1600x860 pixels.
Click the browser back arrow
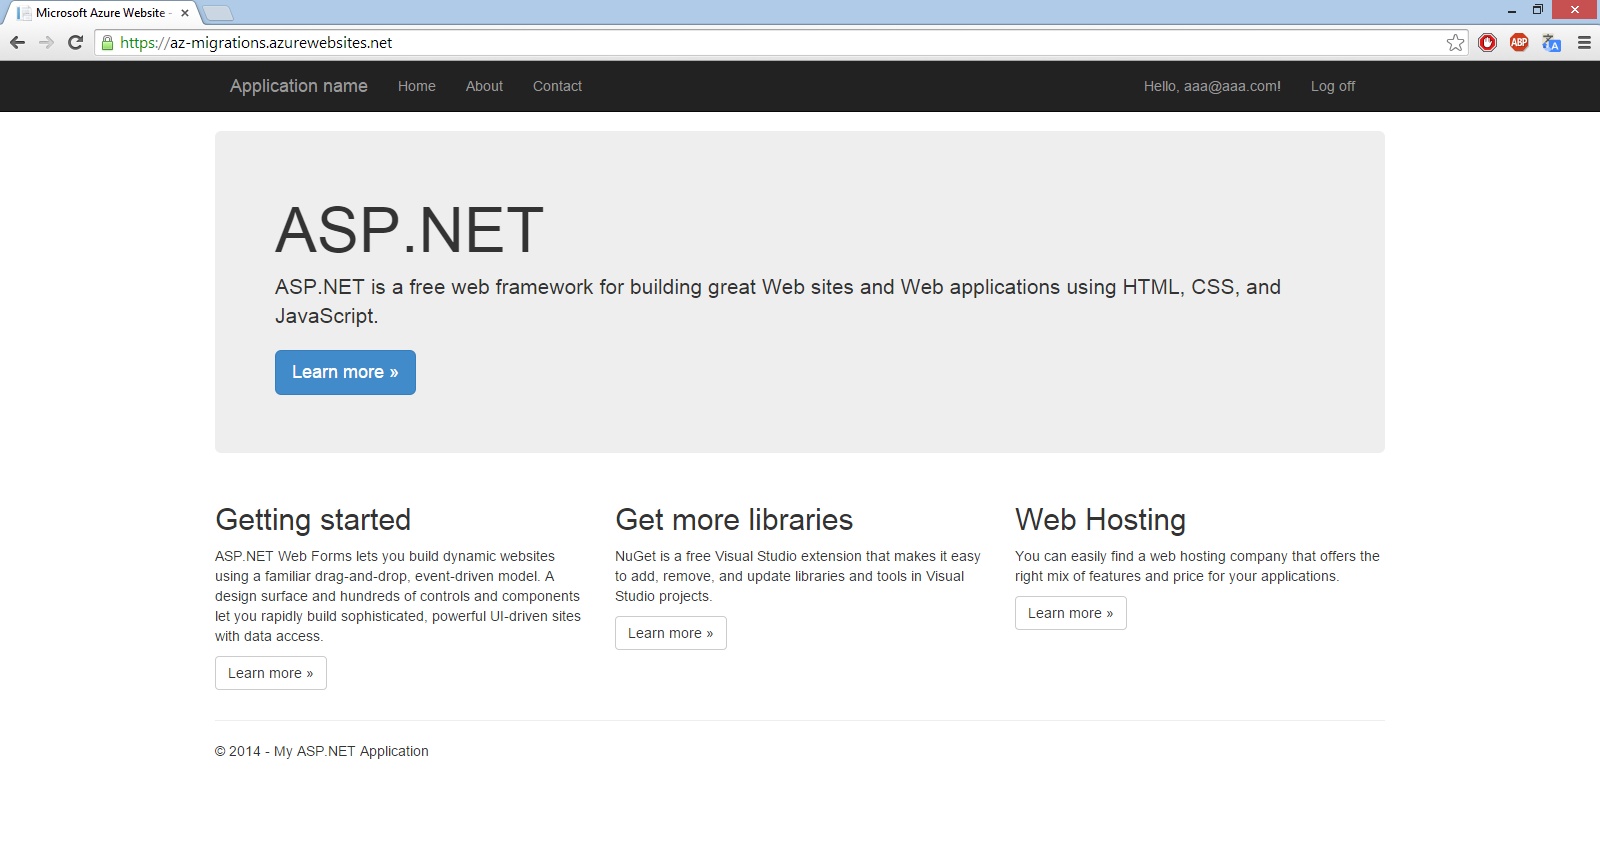coord(17,42)
